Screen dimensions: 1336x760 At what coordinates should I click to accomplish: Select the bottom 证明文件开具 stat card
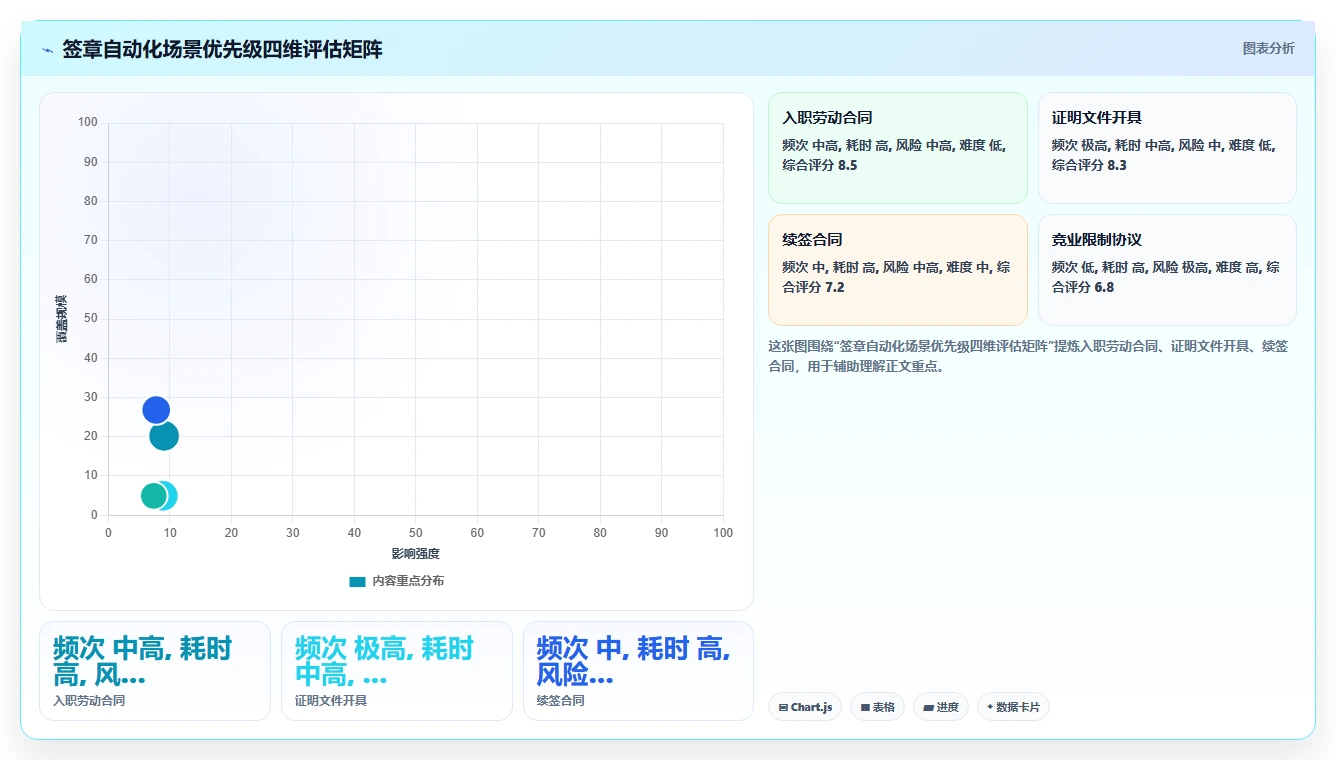coord(397,671)
